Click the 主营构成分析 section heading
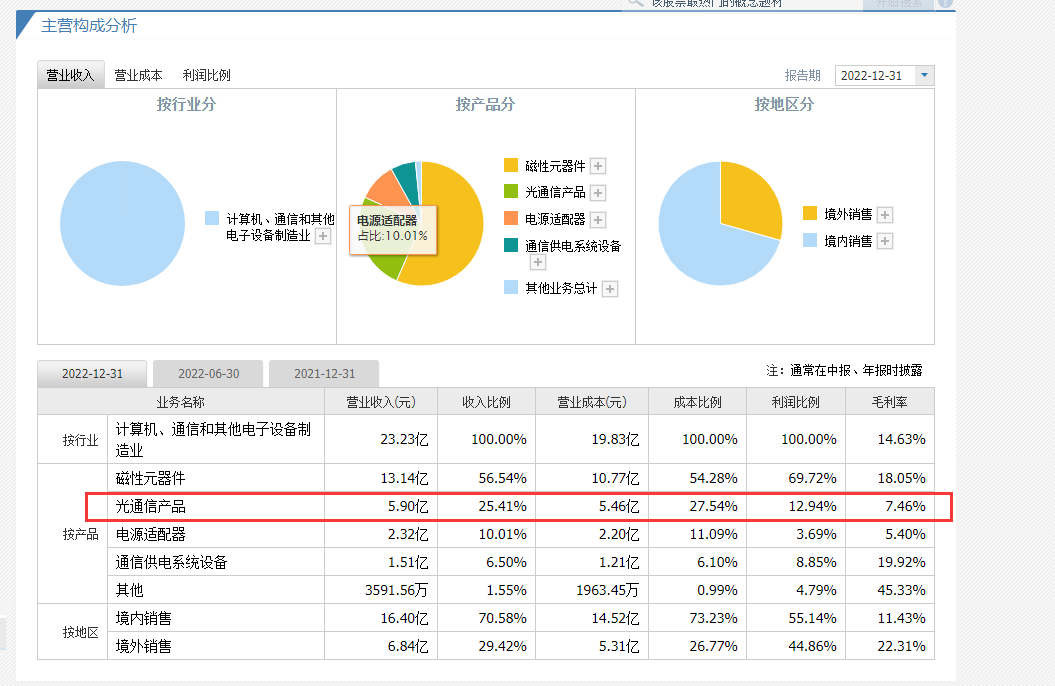 point(89,26)
